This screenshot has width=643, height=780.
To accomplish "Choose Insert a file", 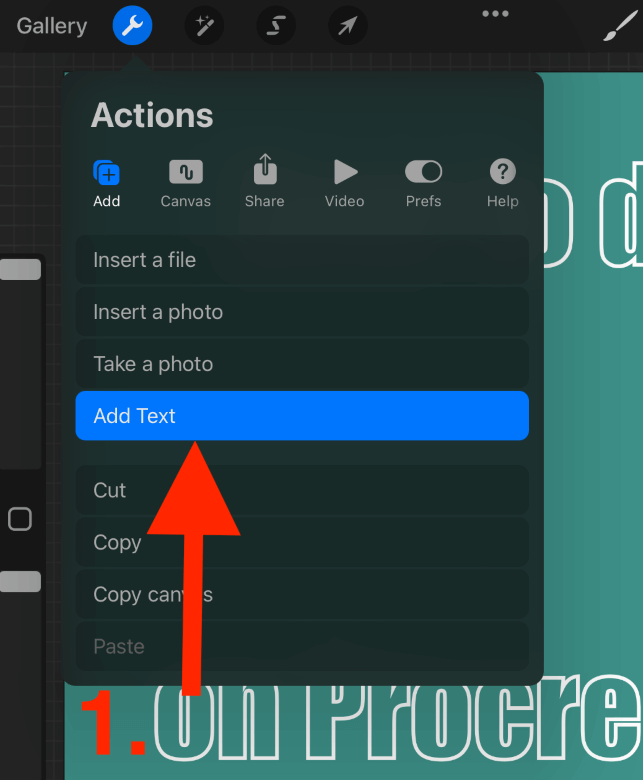I will pyautogui.click(x=302, y=260).
